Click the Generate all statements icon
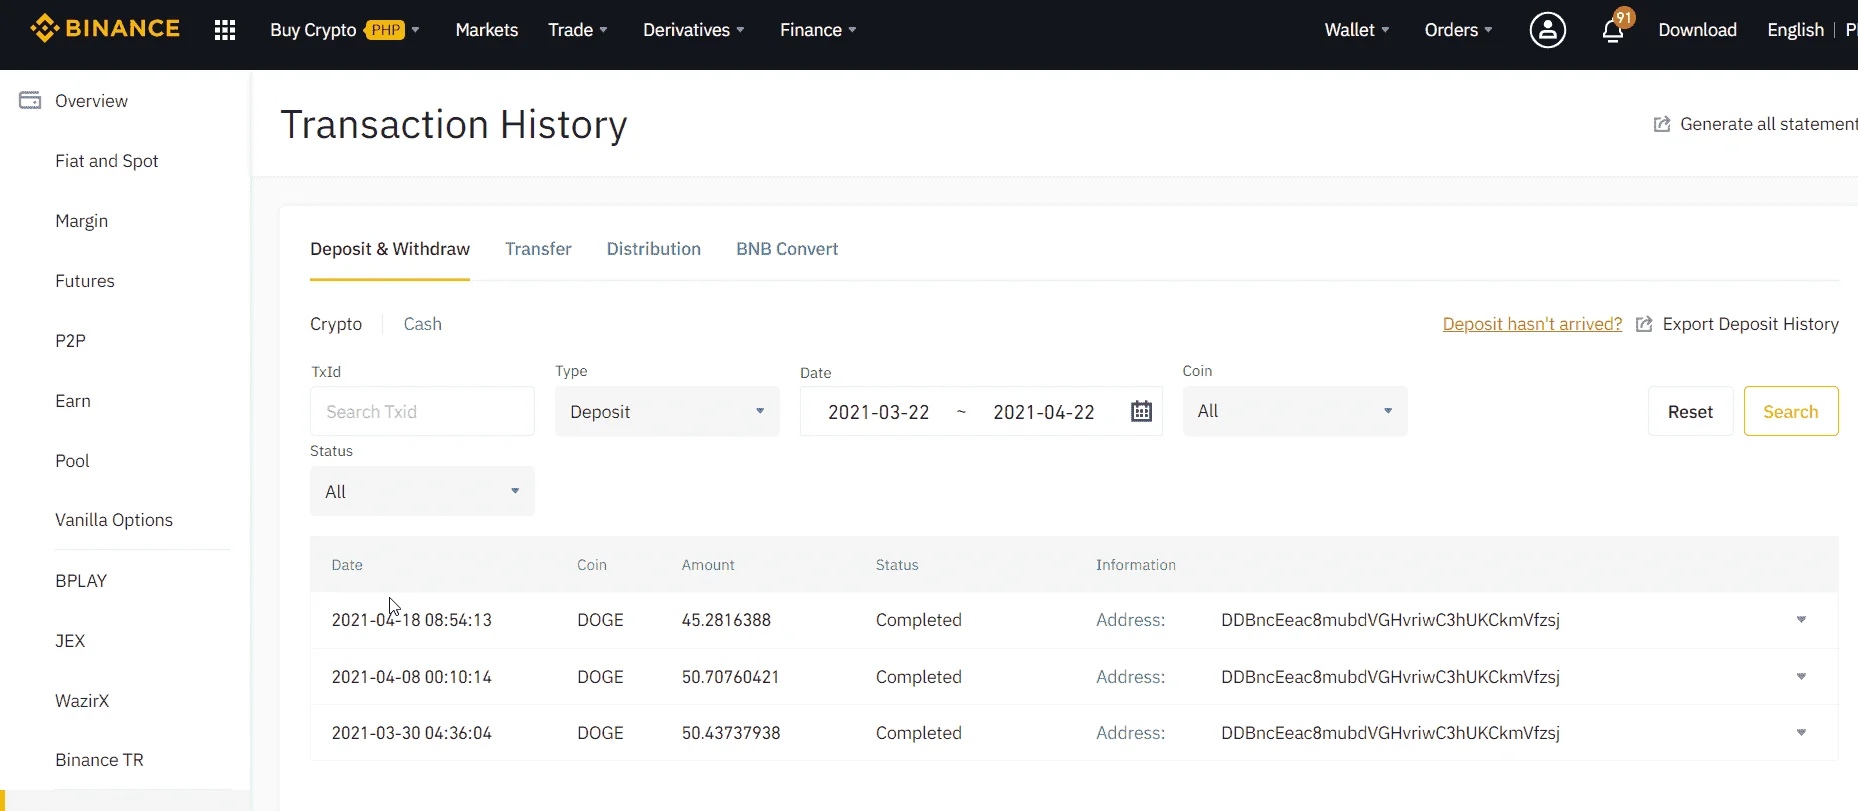The width and height of the screenshot is (1858, 811). 1662,124
